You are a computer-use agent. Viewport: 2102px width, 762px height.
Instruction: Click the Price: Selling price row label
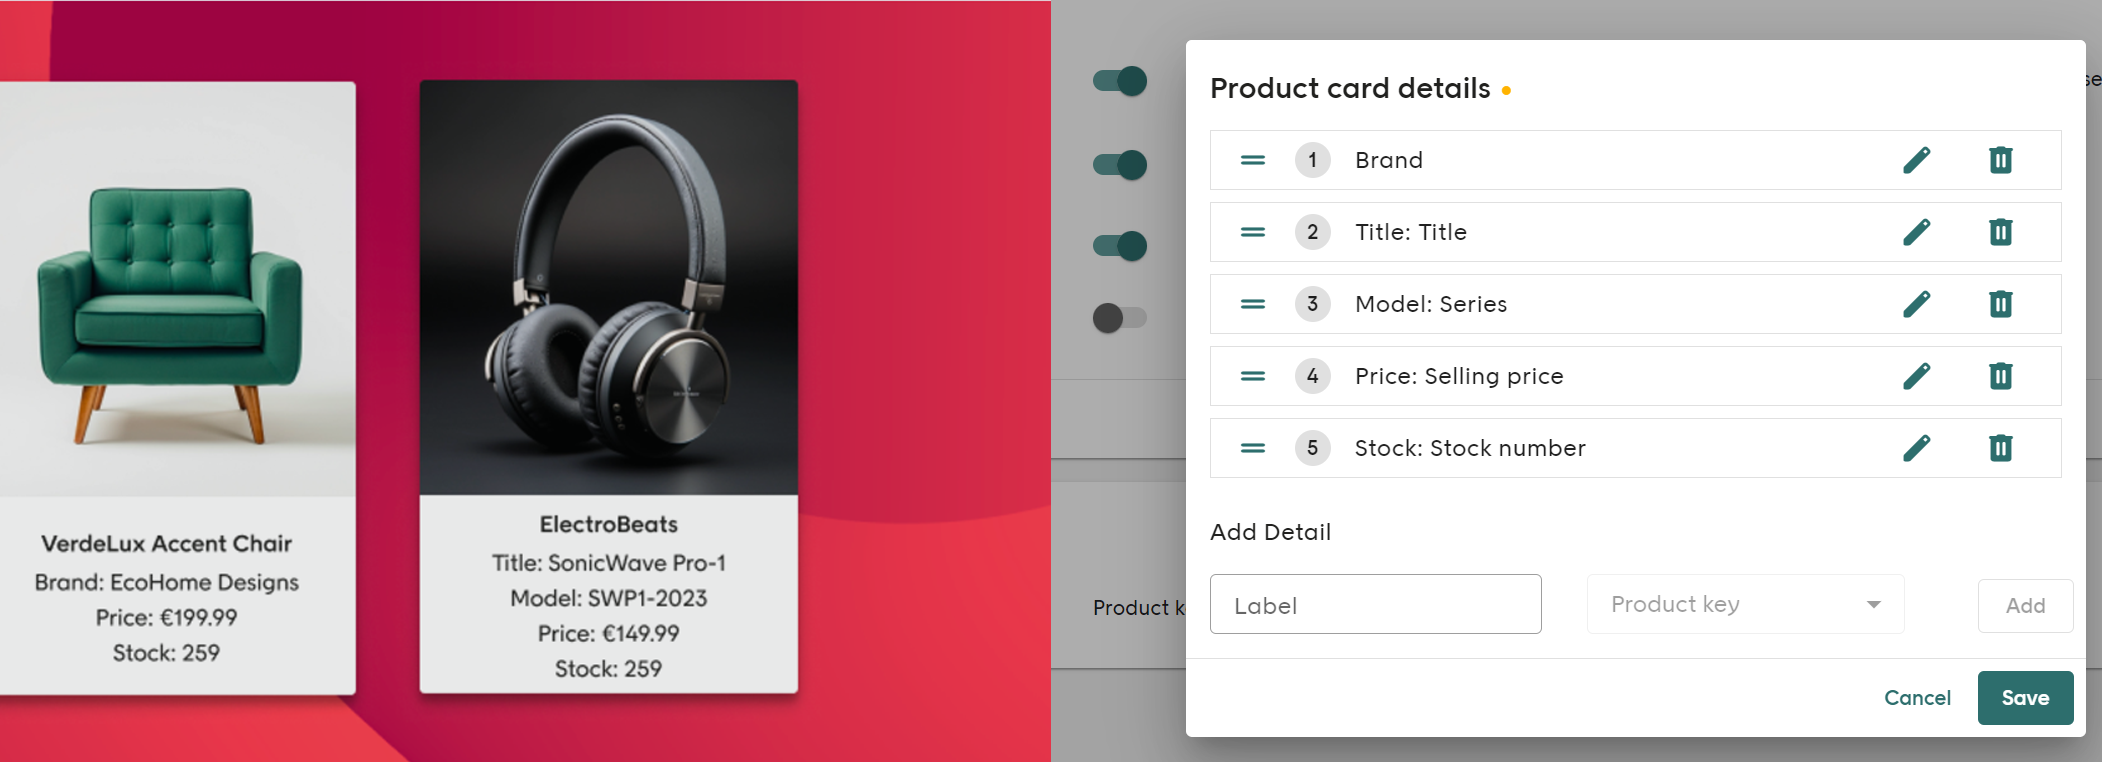pyautogui.click(x=1458, y=376)
